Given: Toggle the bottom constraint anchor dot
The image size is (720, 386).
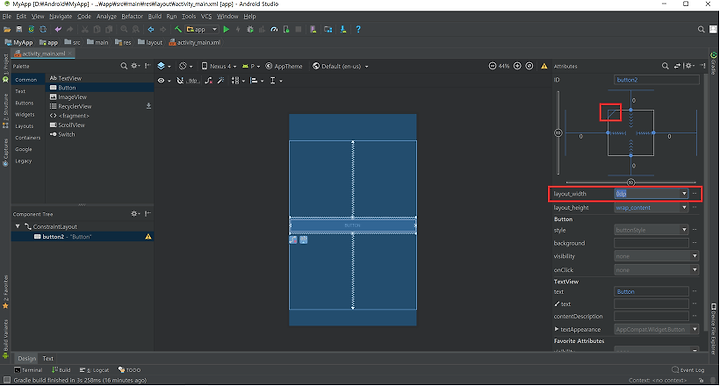Looking at the screenshot, I should click(x=631, y=156).
